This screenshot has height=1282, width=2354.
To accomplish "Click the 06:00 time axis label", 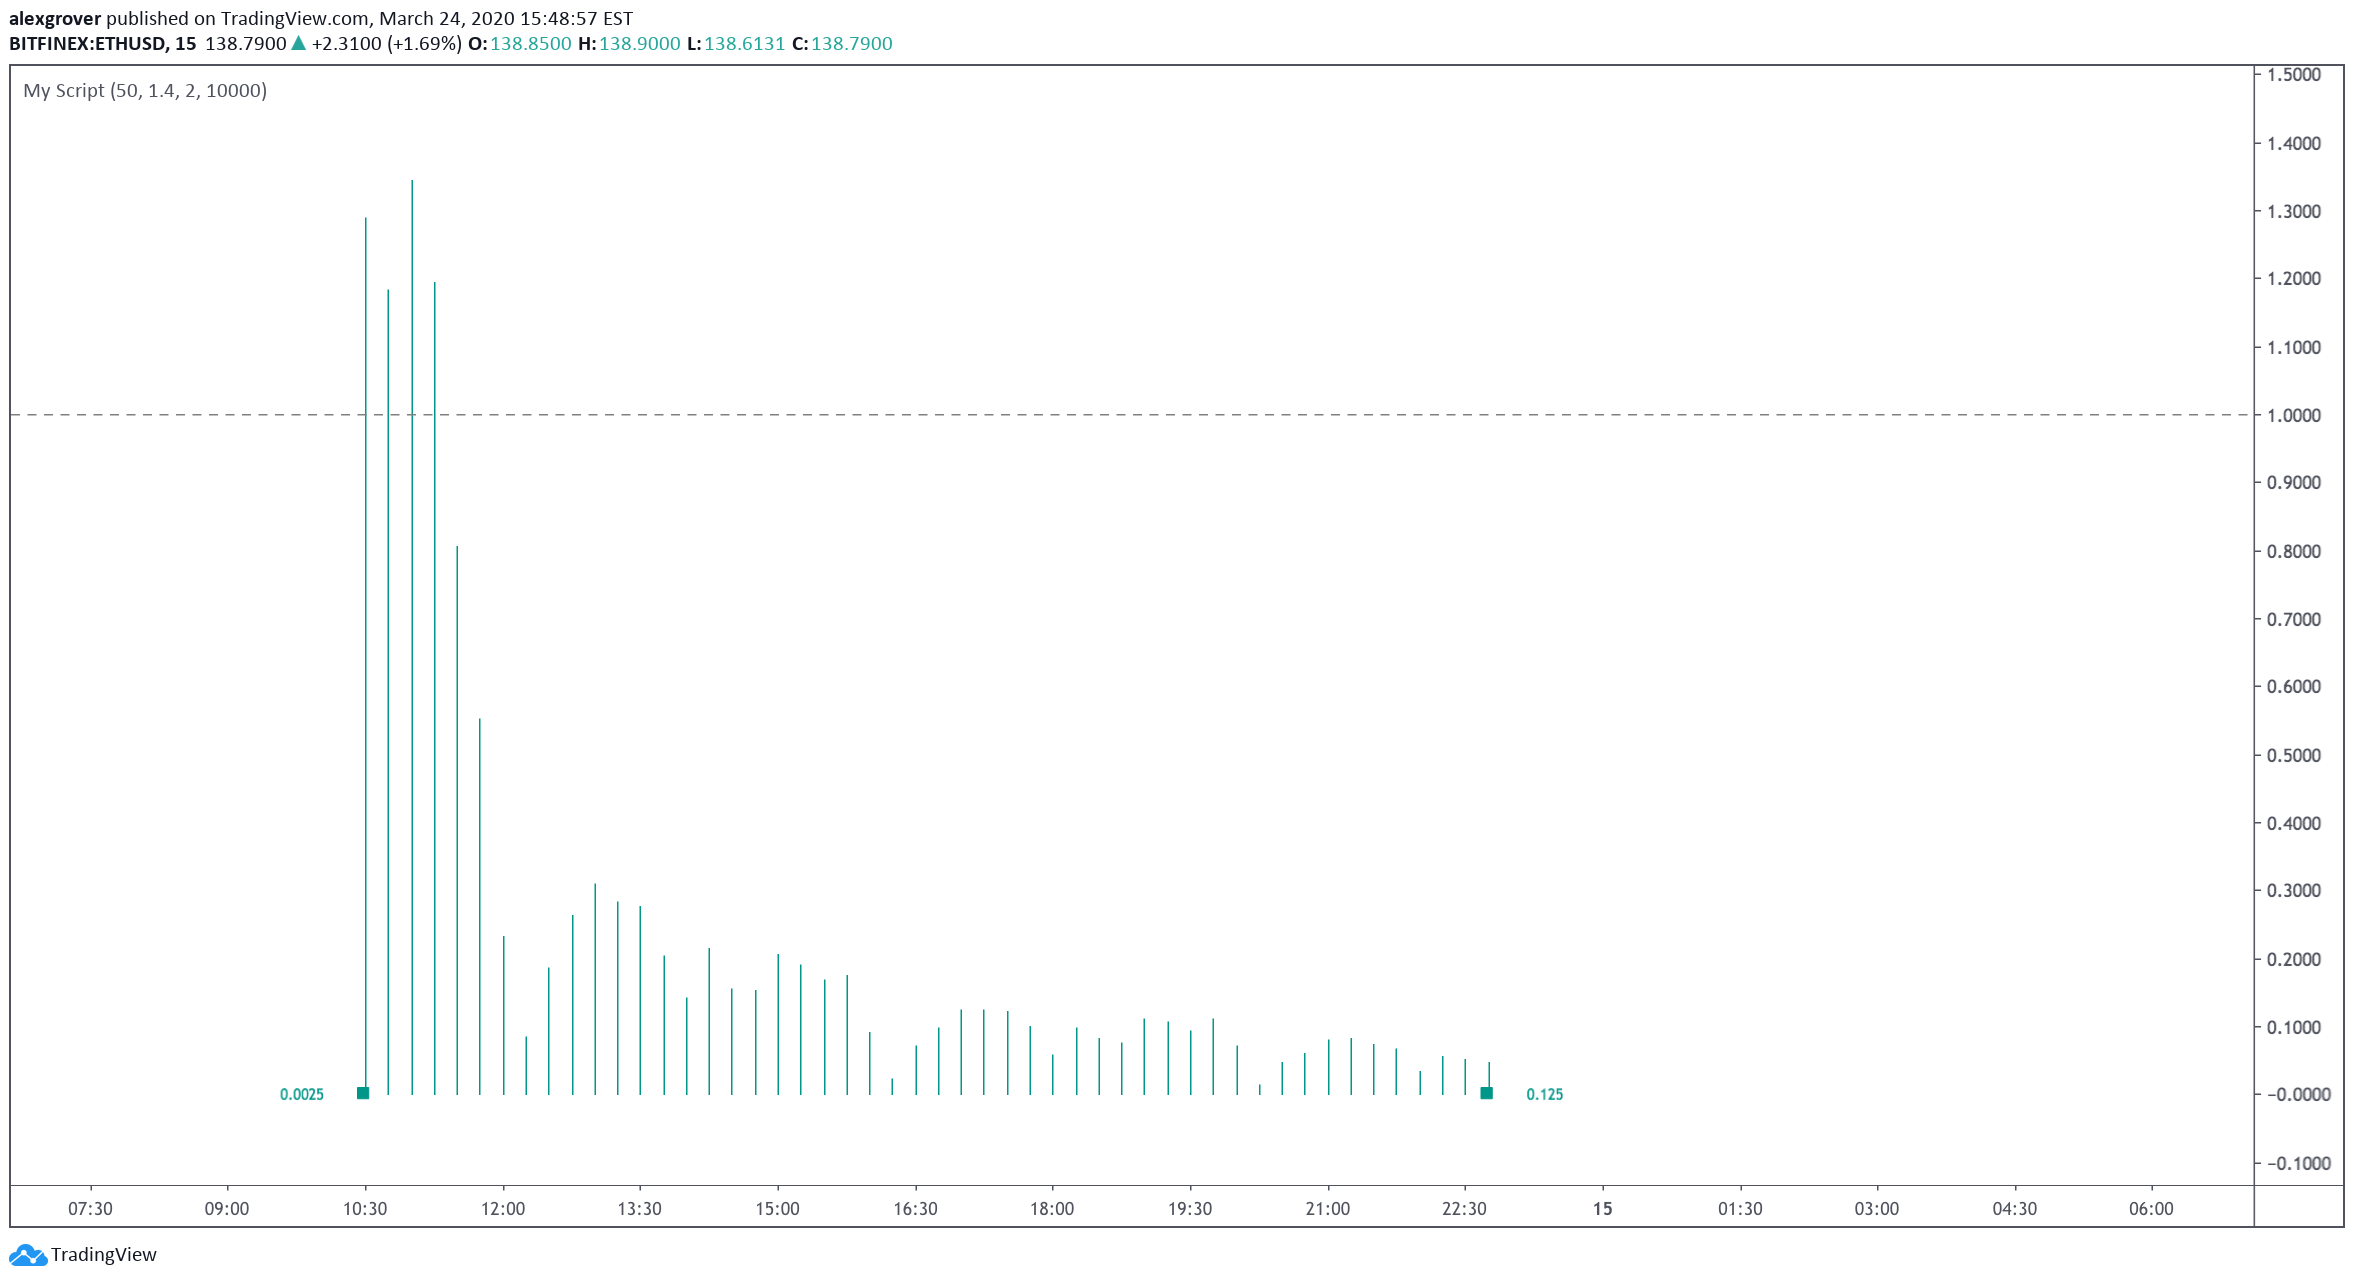I will click(2152, 1209).
